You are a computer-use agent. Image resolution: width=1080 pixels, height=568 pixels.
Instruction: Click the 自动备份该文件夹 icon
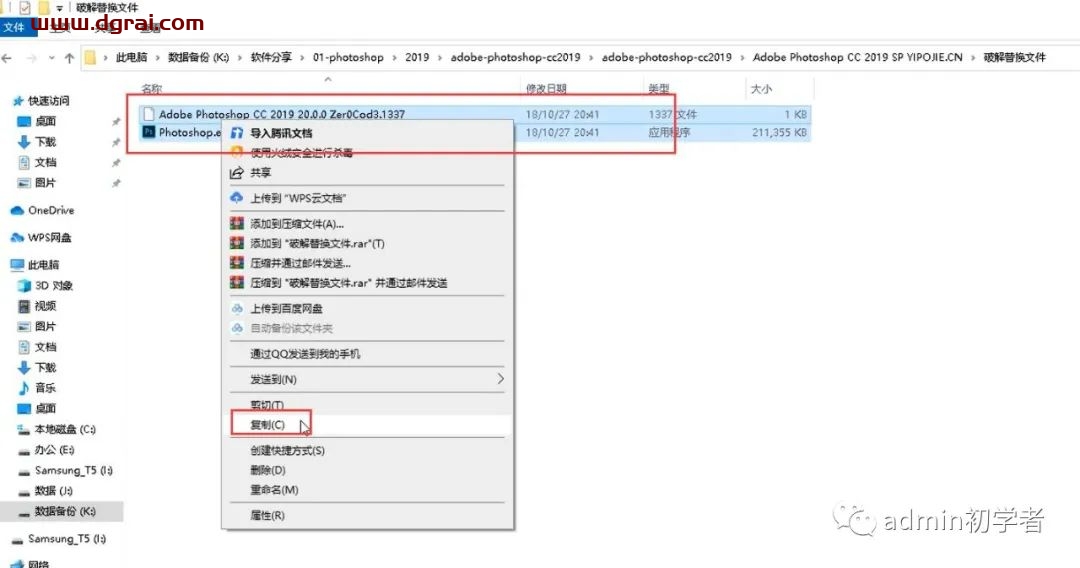click(237, 328)
